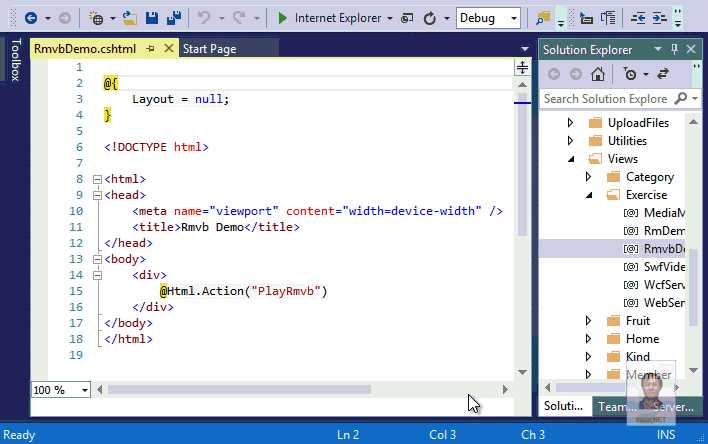Click the Save All icon

(174, 18)
